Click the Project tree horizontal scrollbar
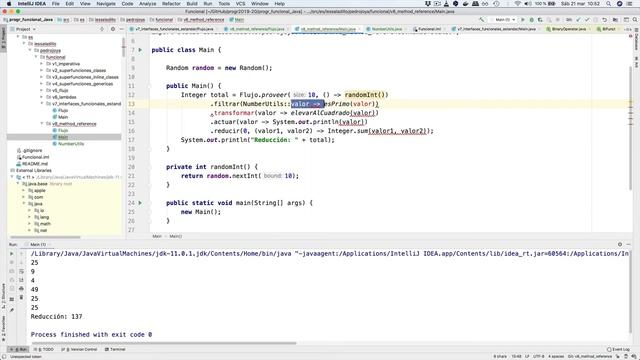The image size is (640, 360). [x=45, y=237]
